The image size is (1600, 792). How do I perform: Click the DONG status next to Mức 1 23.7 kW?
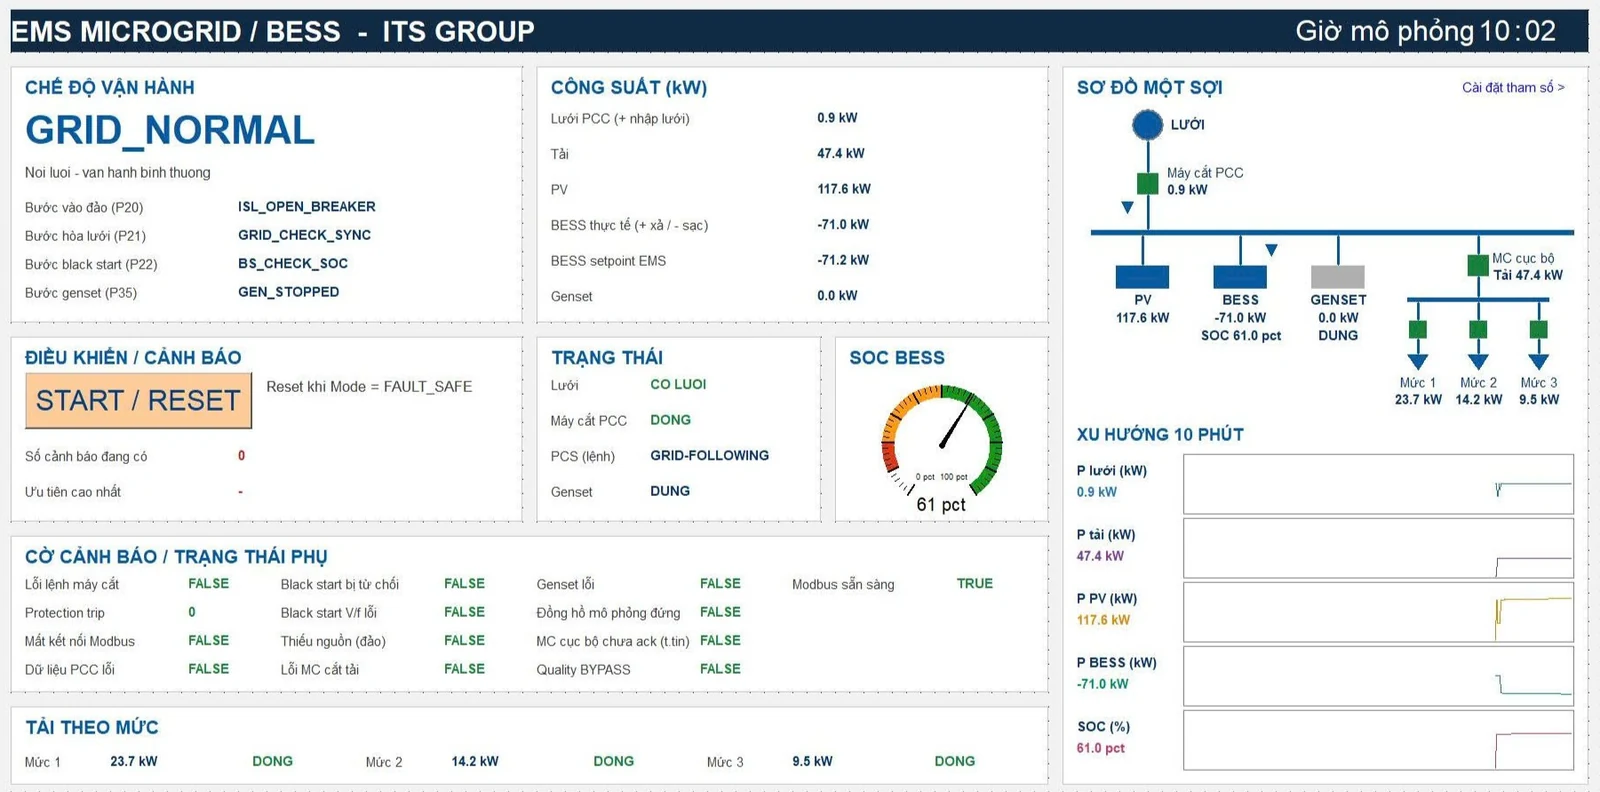pos(272,761)
